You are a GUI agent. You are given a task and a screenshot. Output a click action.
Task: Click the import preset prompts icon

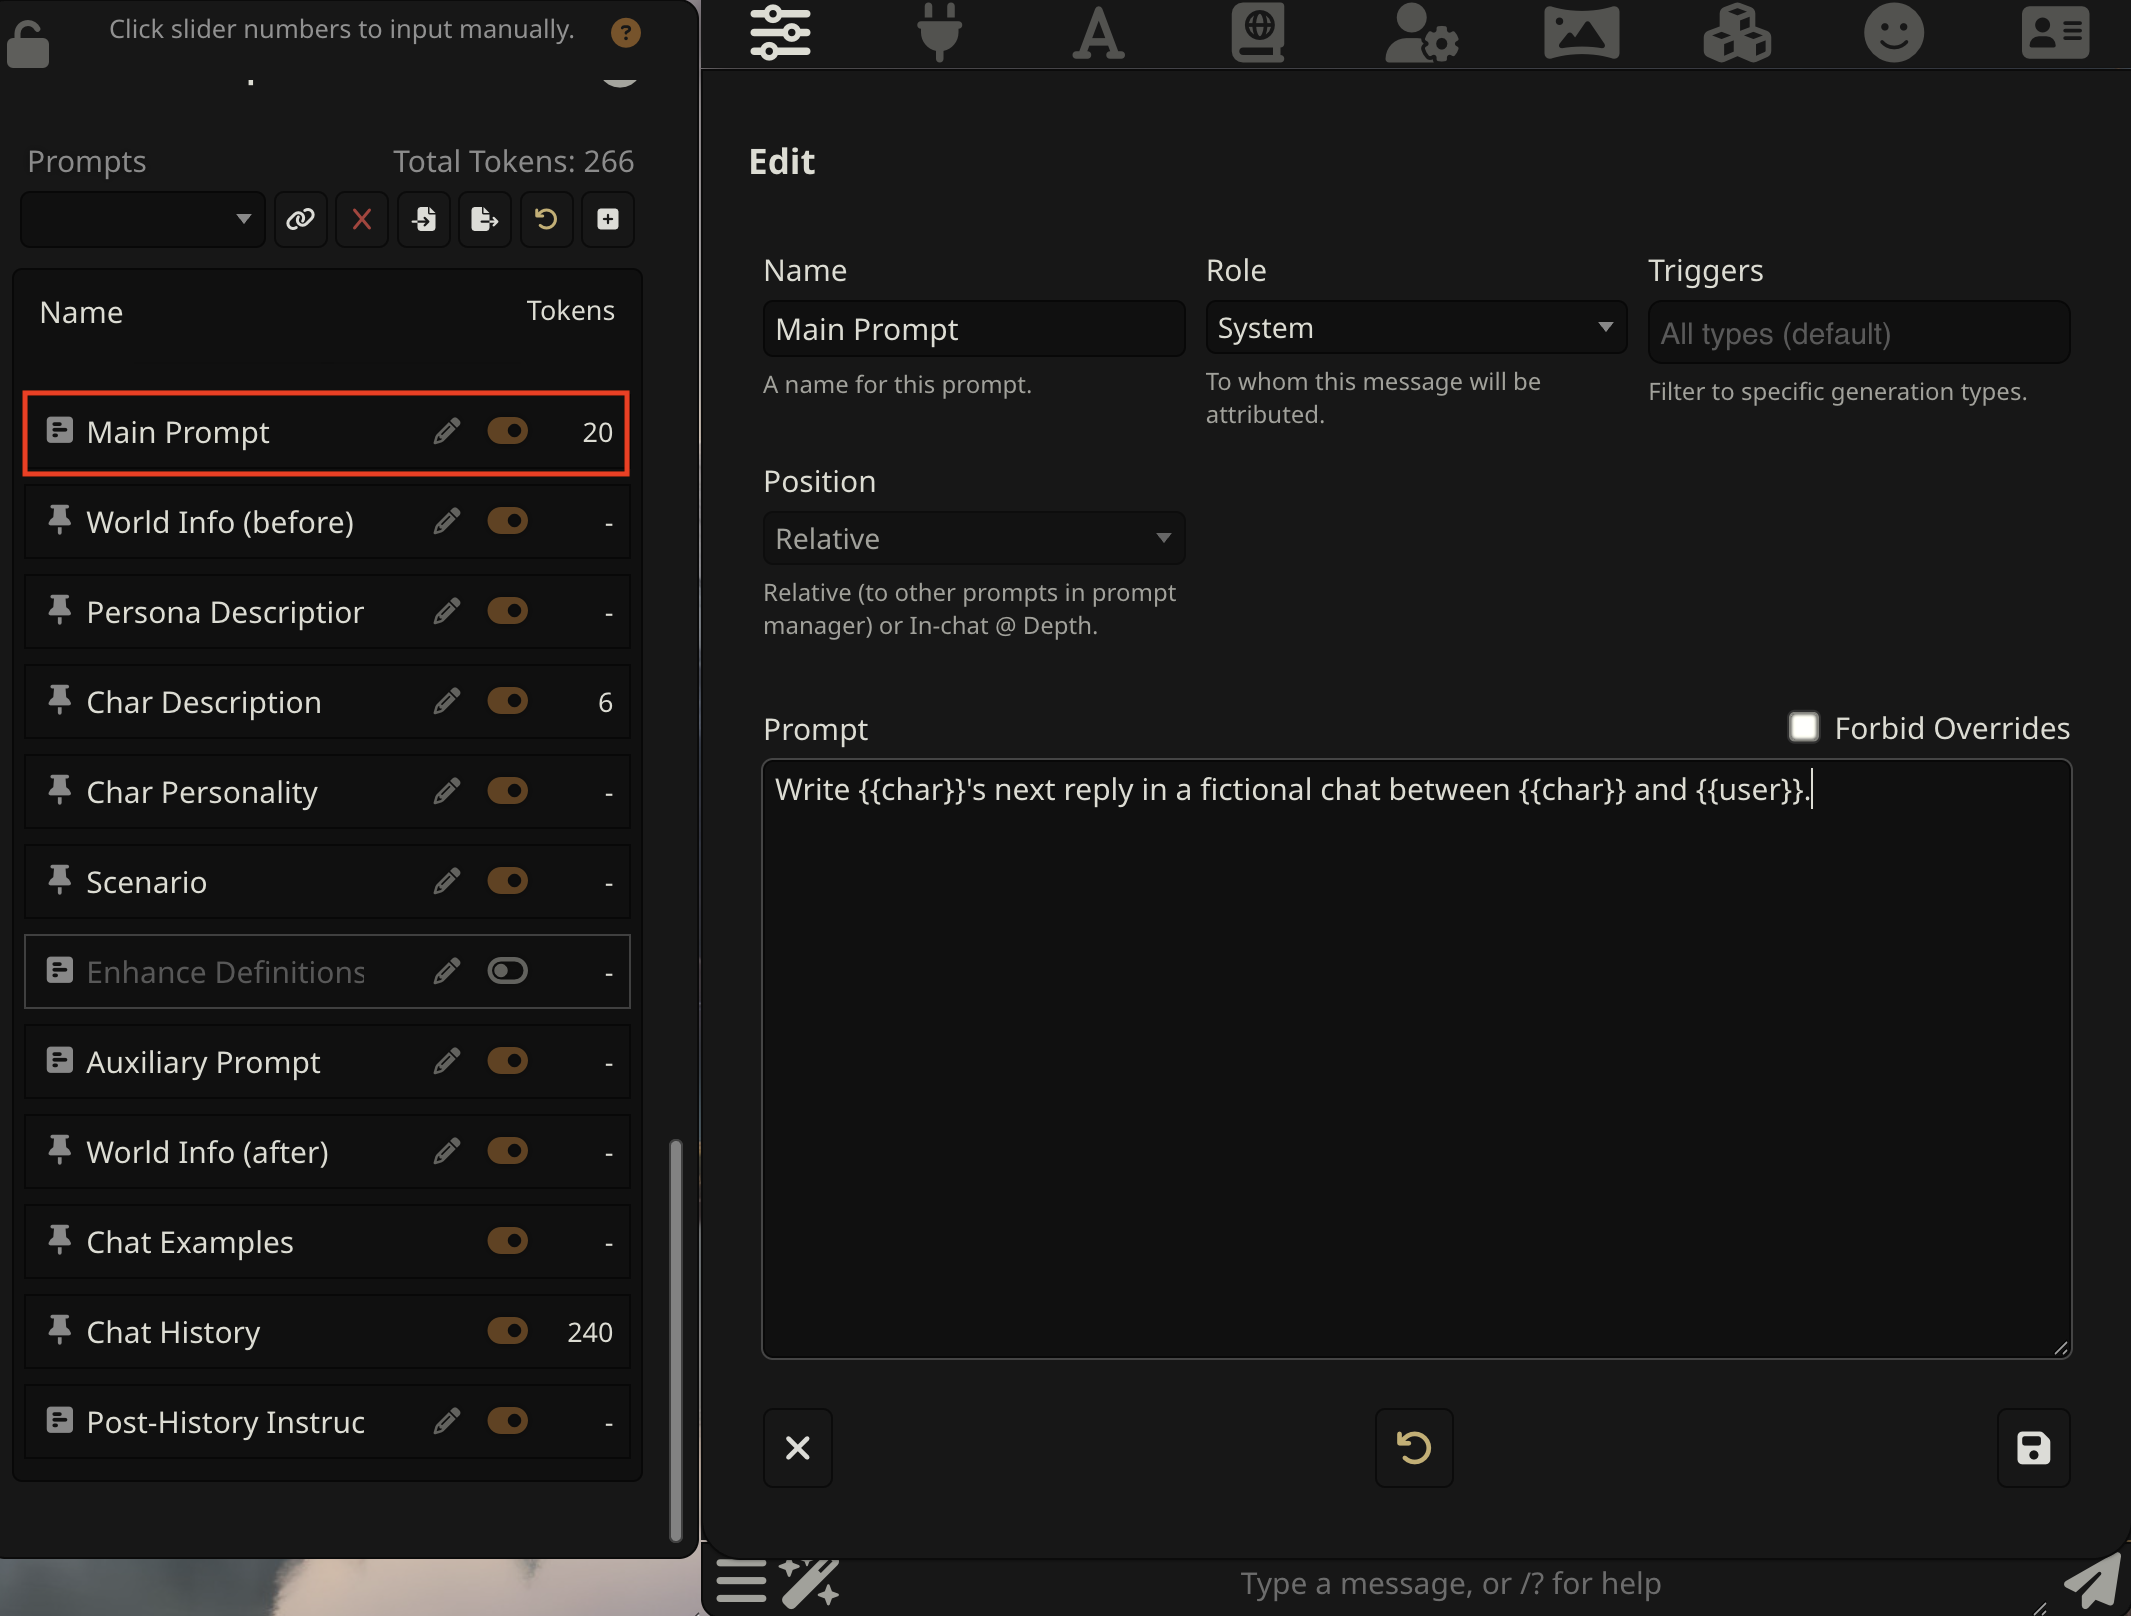424,219
